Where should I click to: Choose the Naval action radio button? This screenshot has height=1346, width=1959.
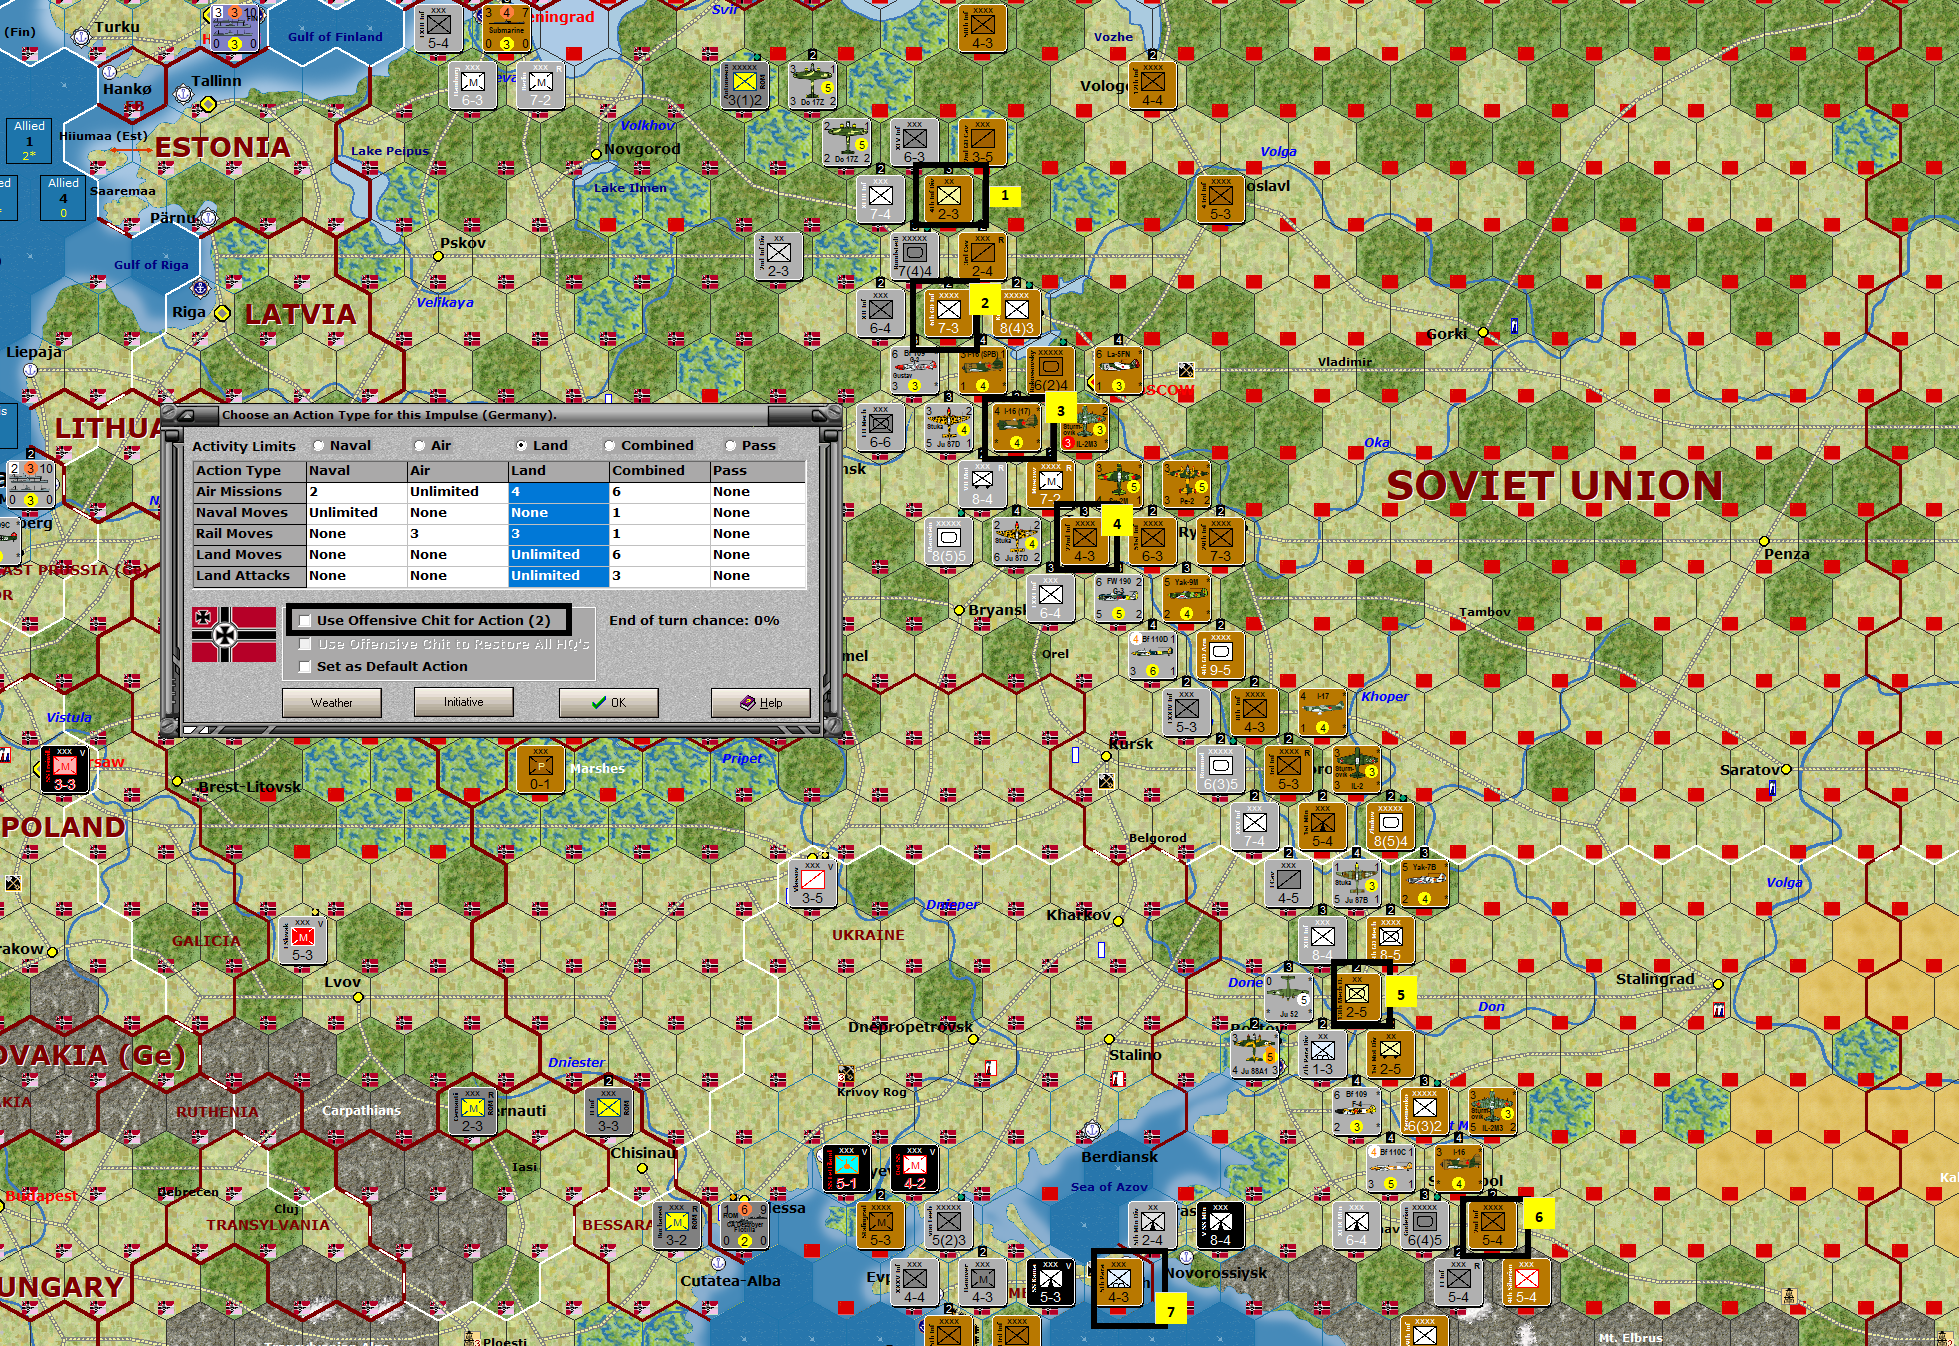[x=319, y=446]
